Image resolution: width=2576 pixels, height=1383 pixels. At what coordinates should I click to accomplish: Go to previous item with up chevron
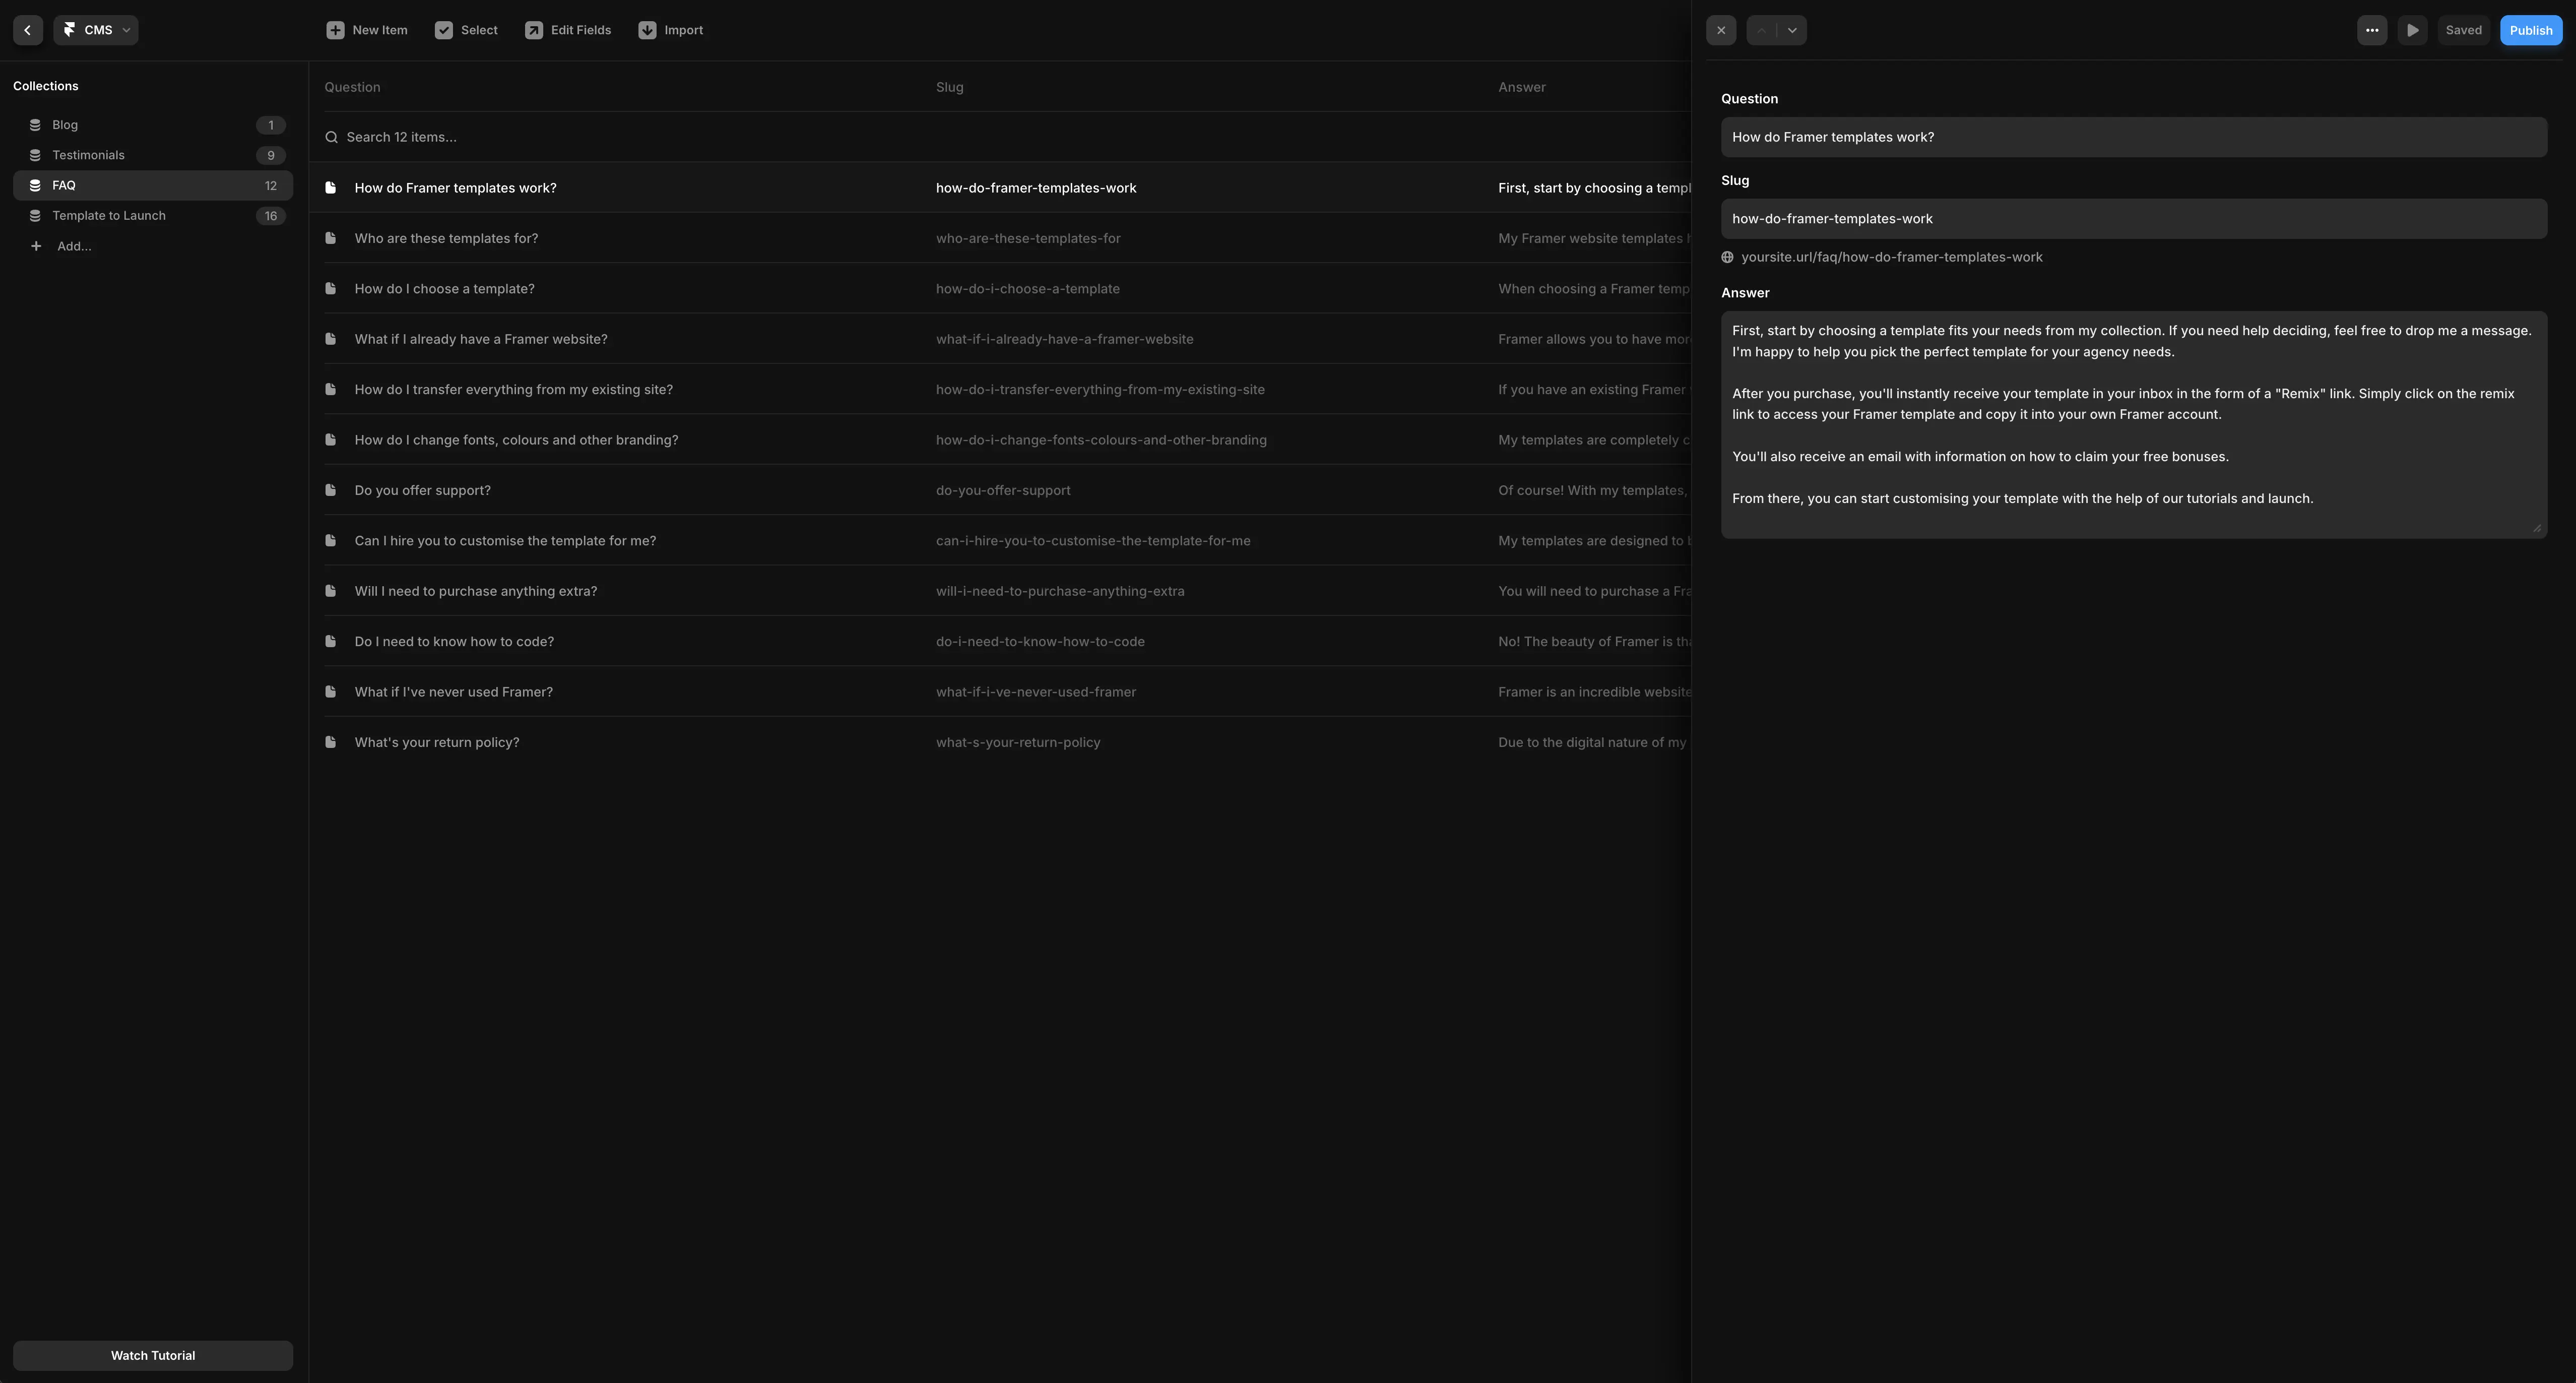[x=1761, y=30]
